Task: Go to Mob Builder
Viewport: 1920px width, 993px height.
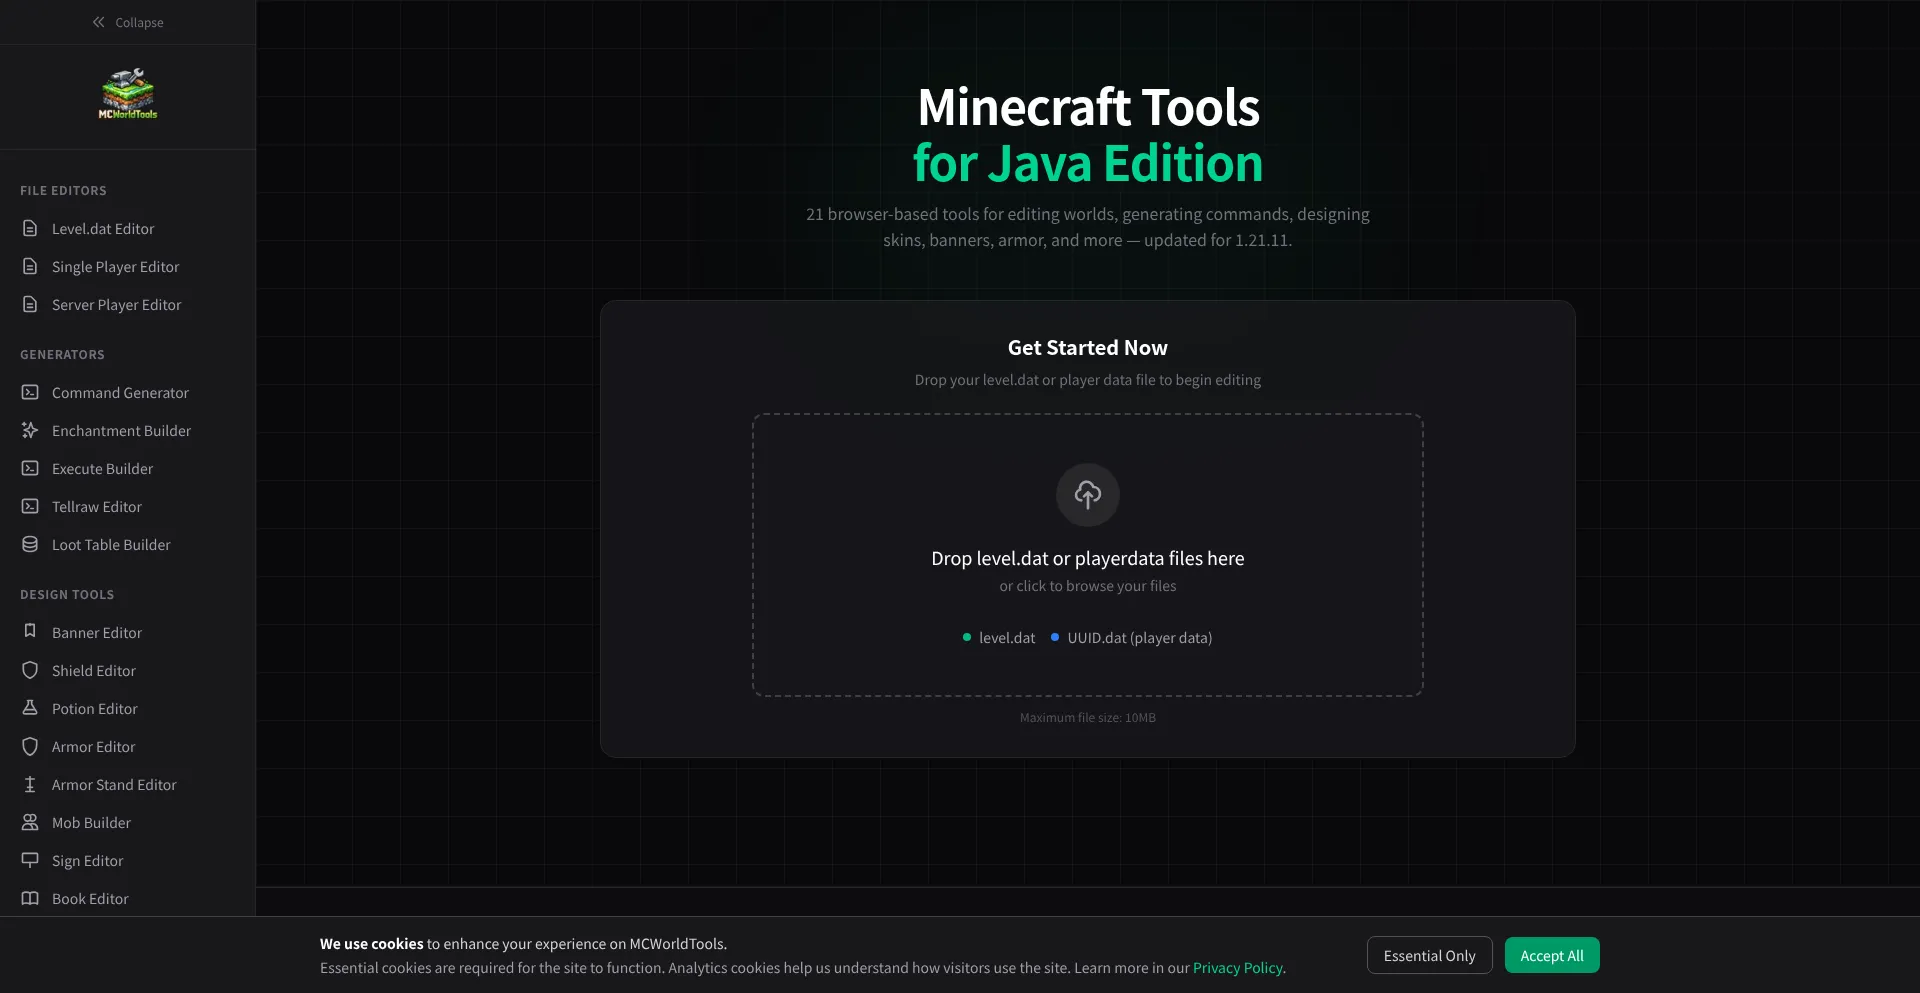Action: point(128,823)
